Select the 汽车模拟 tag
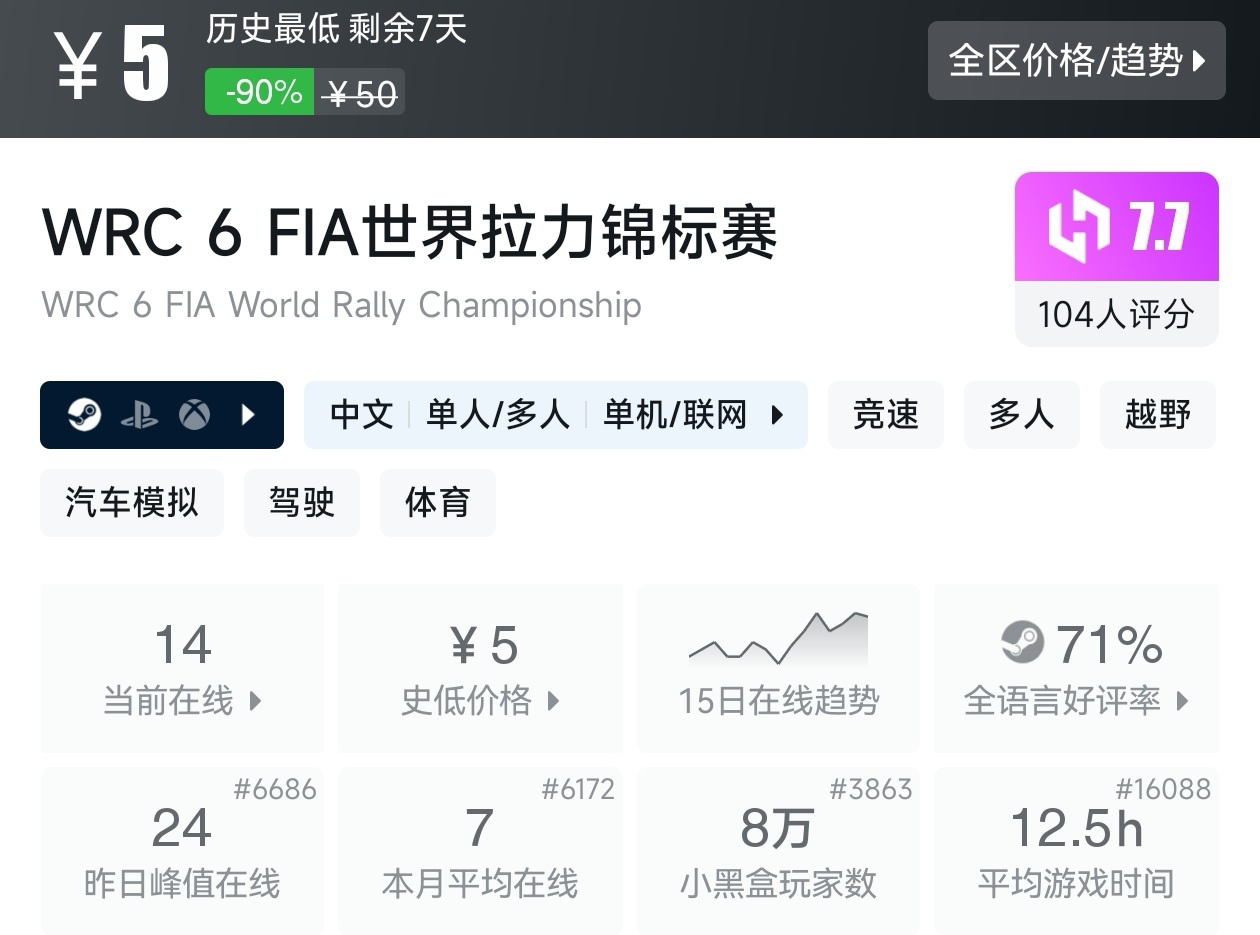Screen dimensions: 1260x935 click(132, 502)
